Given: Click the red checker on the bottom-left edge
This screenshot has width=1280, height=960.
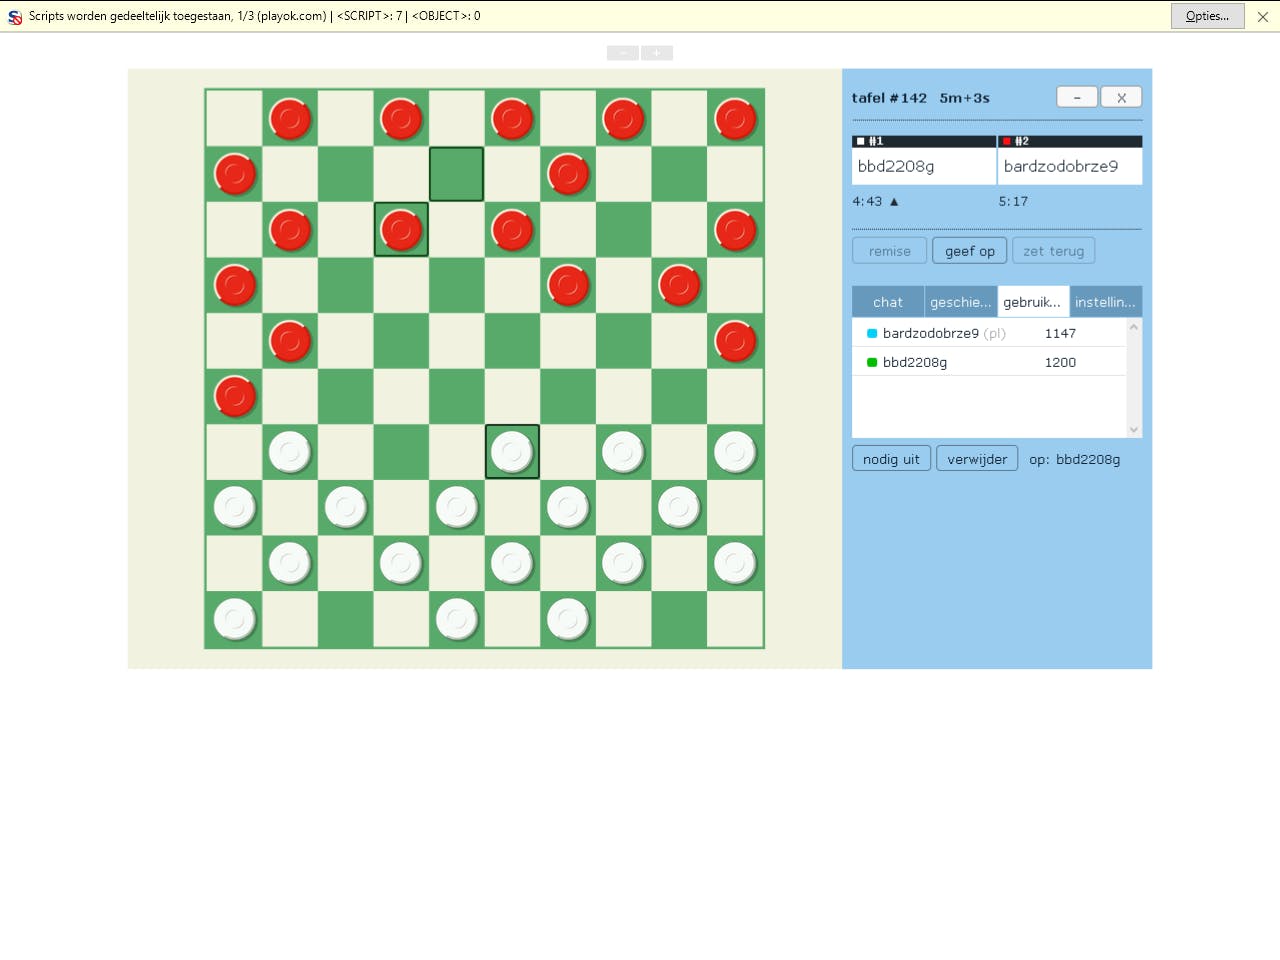Looking at the screenshot, I should [x=234, y=396].
